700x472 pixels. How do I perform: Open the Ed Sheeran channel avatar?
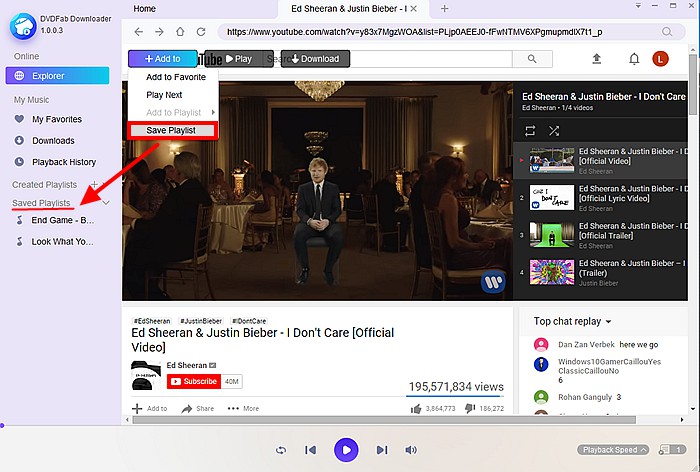point(146,375)
